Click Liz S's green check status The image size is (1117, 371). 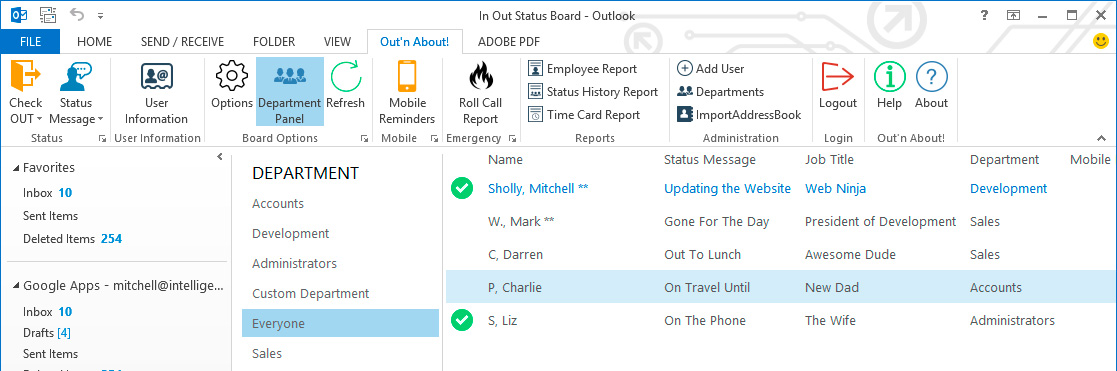click(462, 320)
